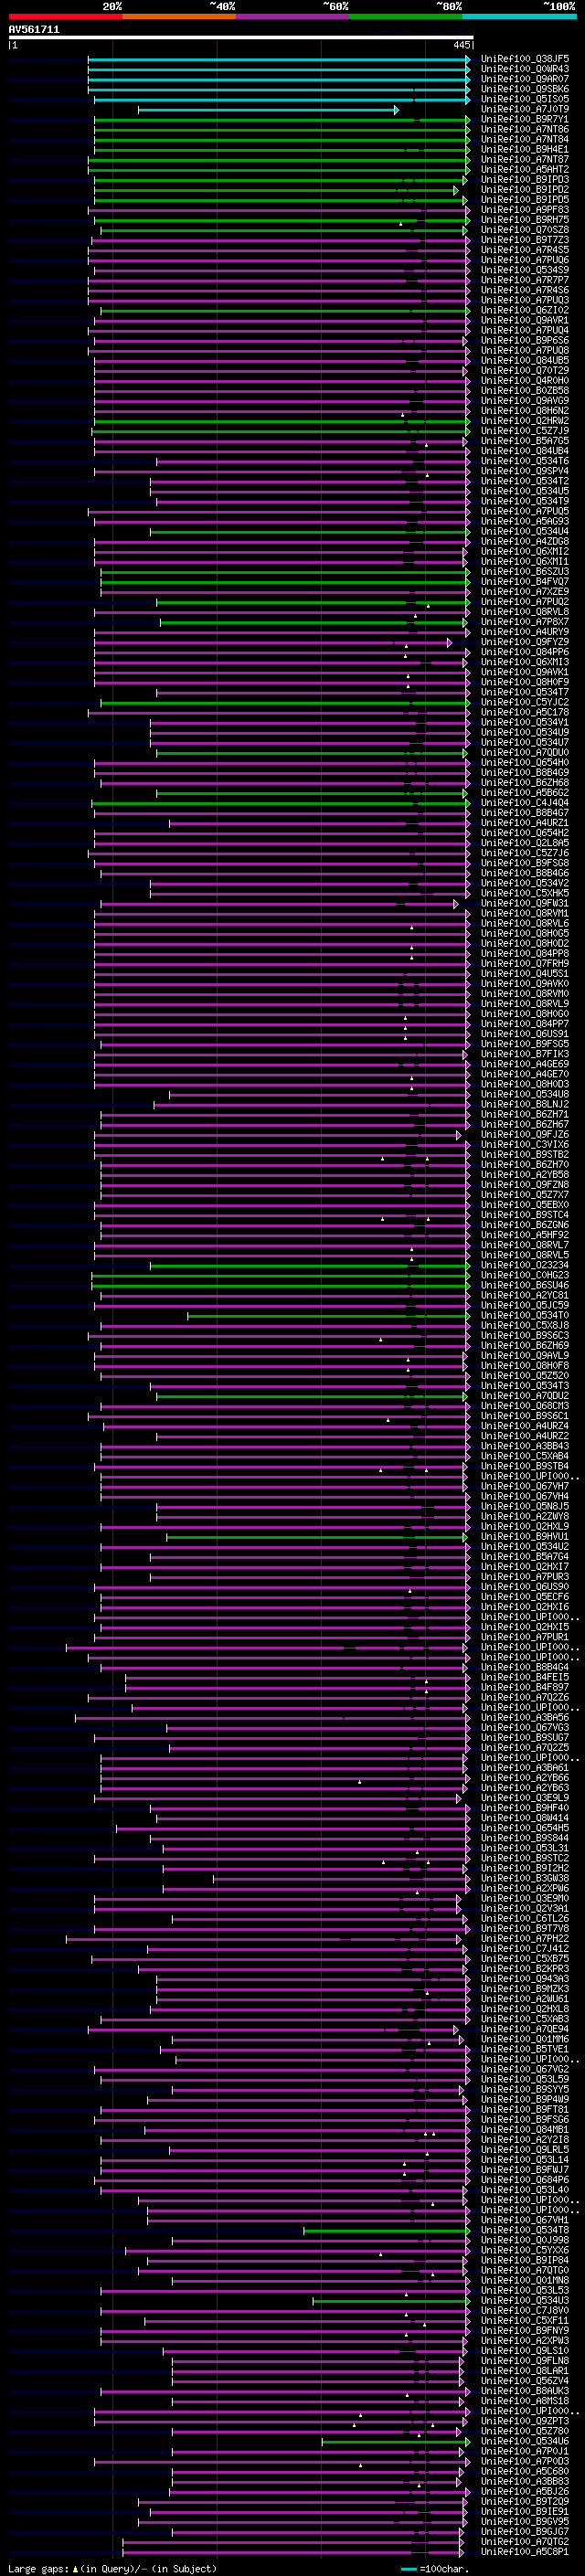
Task: Select the UniRef100_B9RH75 label
Action: 525,220
